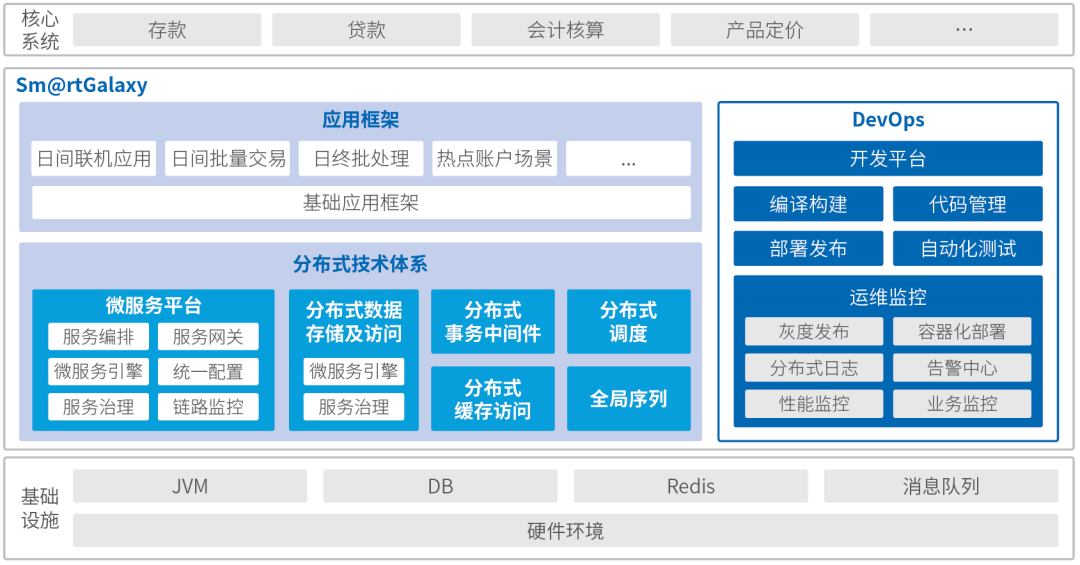The image size is (1080, 565).
Task: Click the 灰度发布 box
Action: (814, 332)
